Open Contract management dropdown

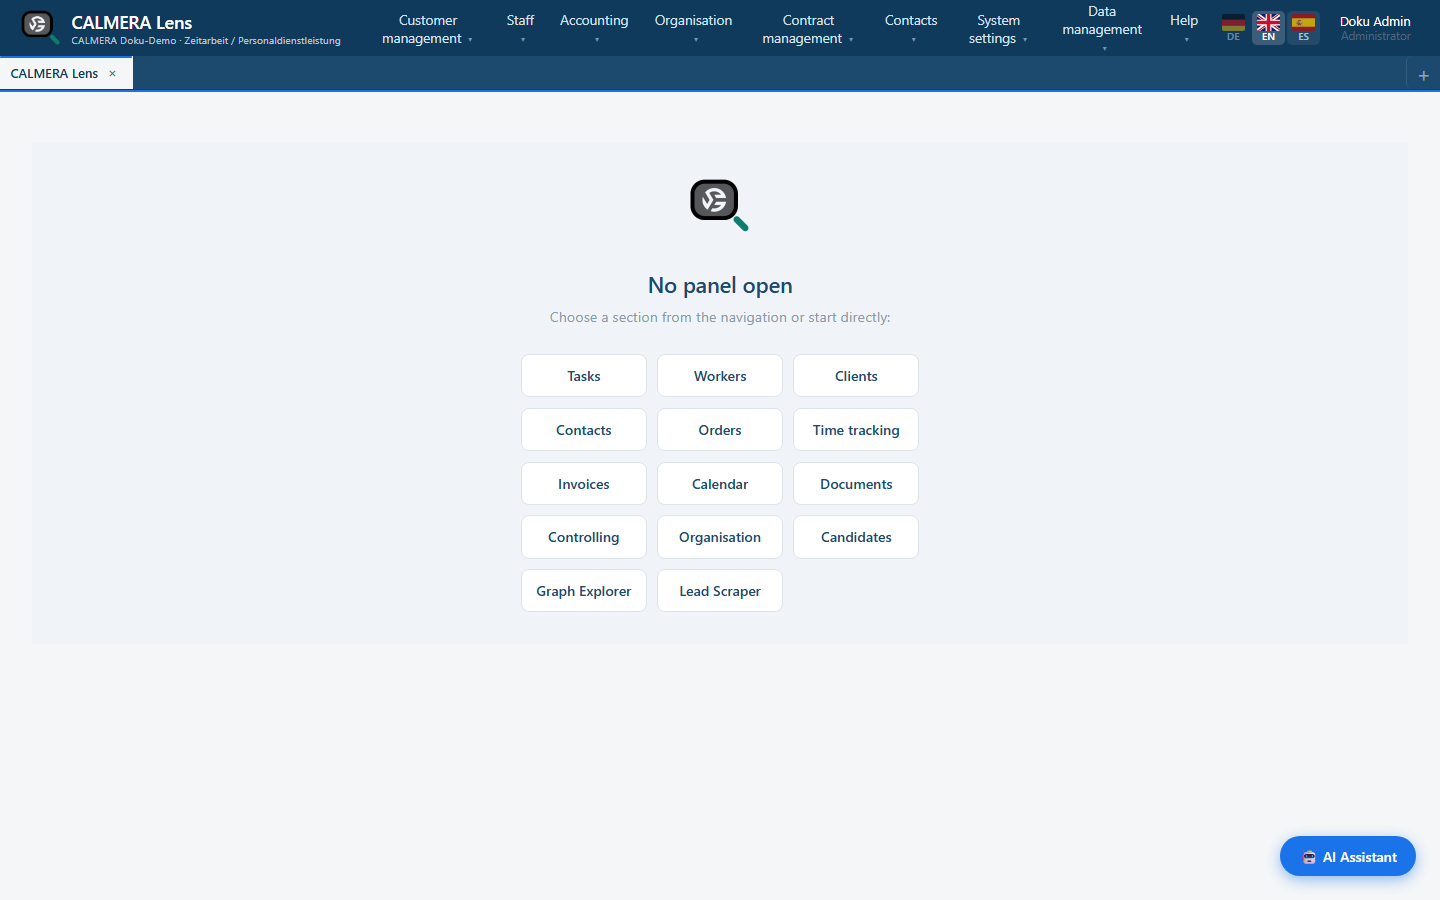[x=808, y=29]
